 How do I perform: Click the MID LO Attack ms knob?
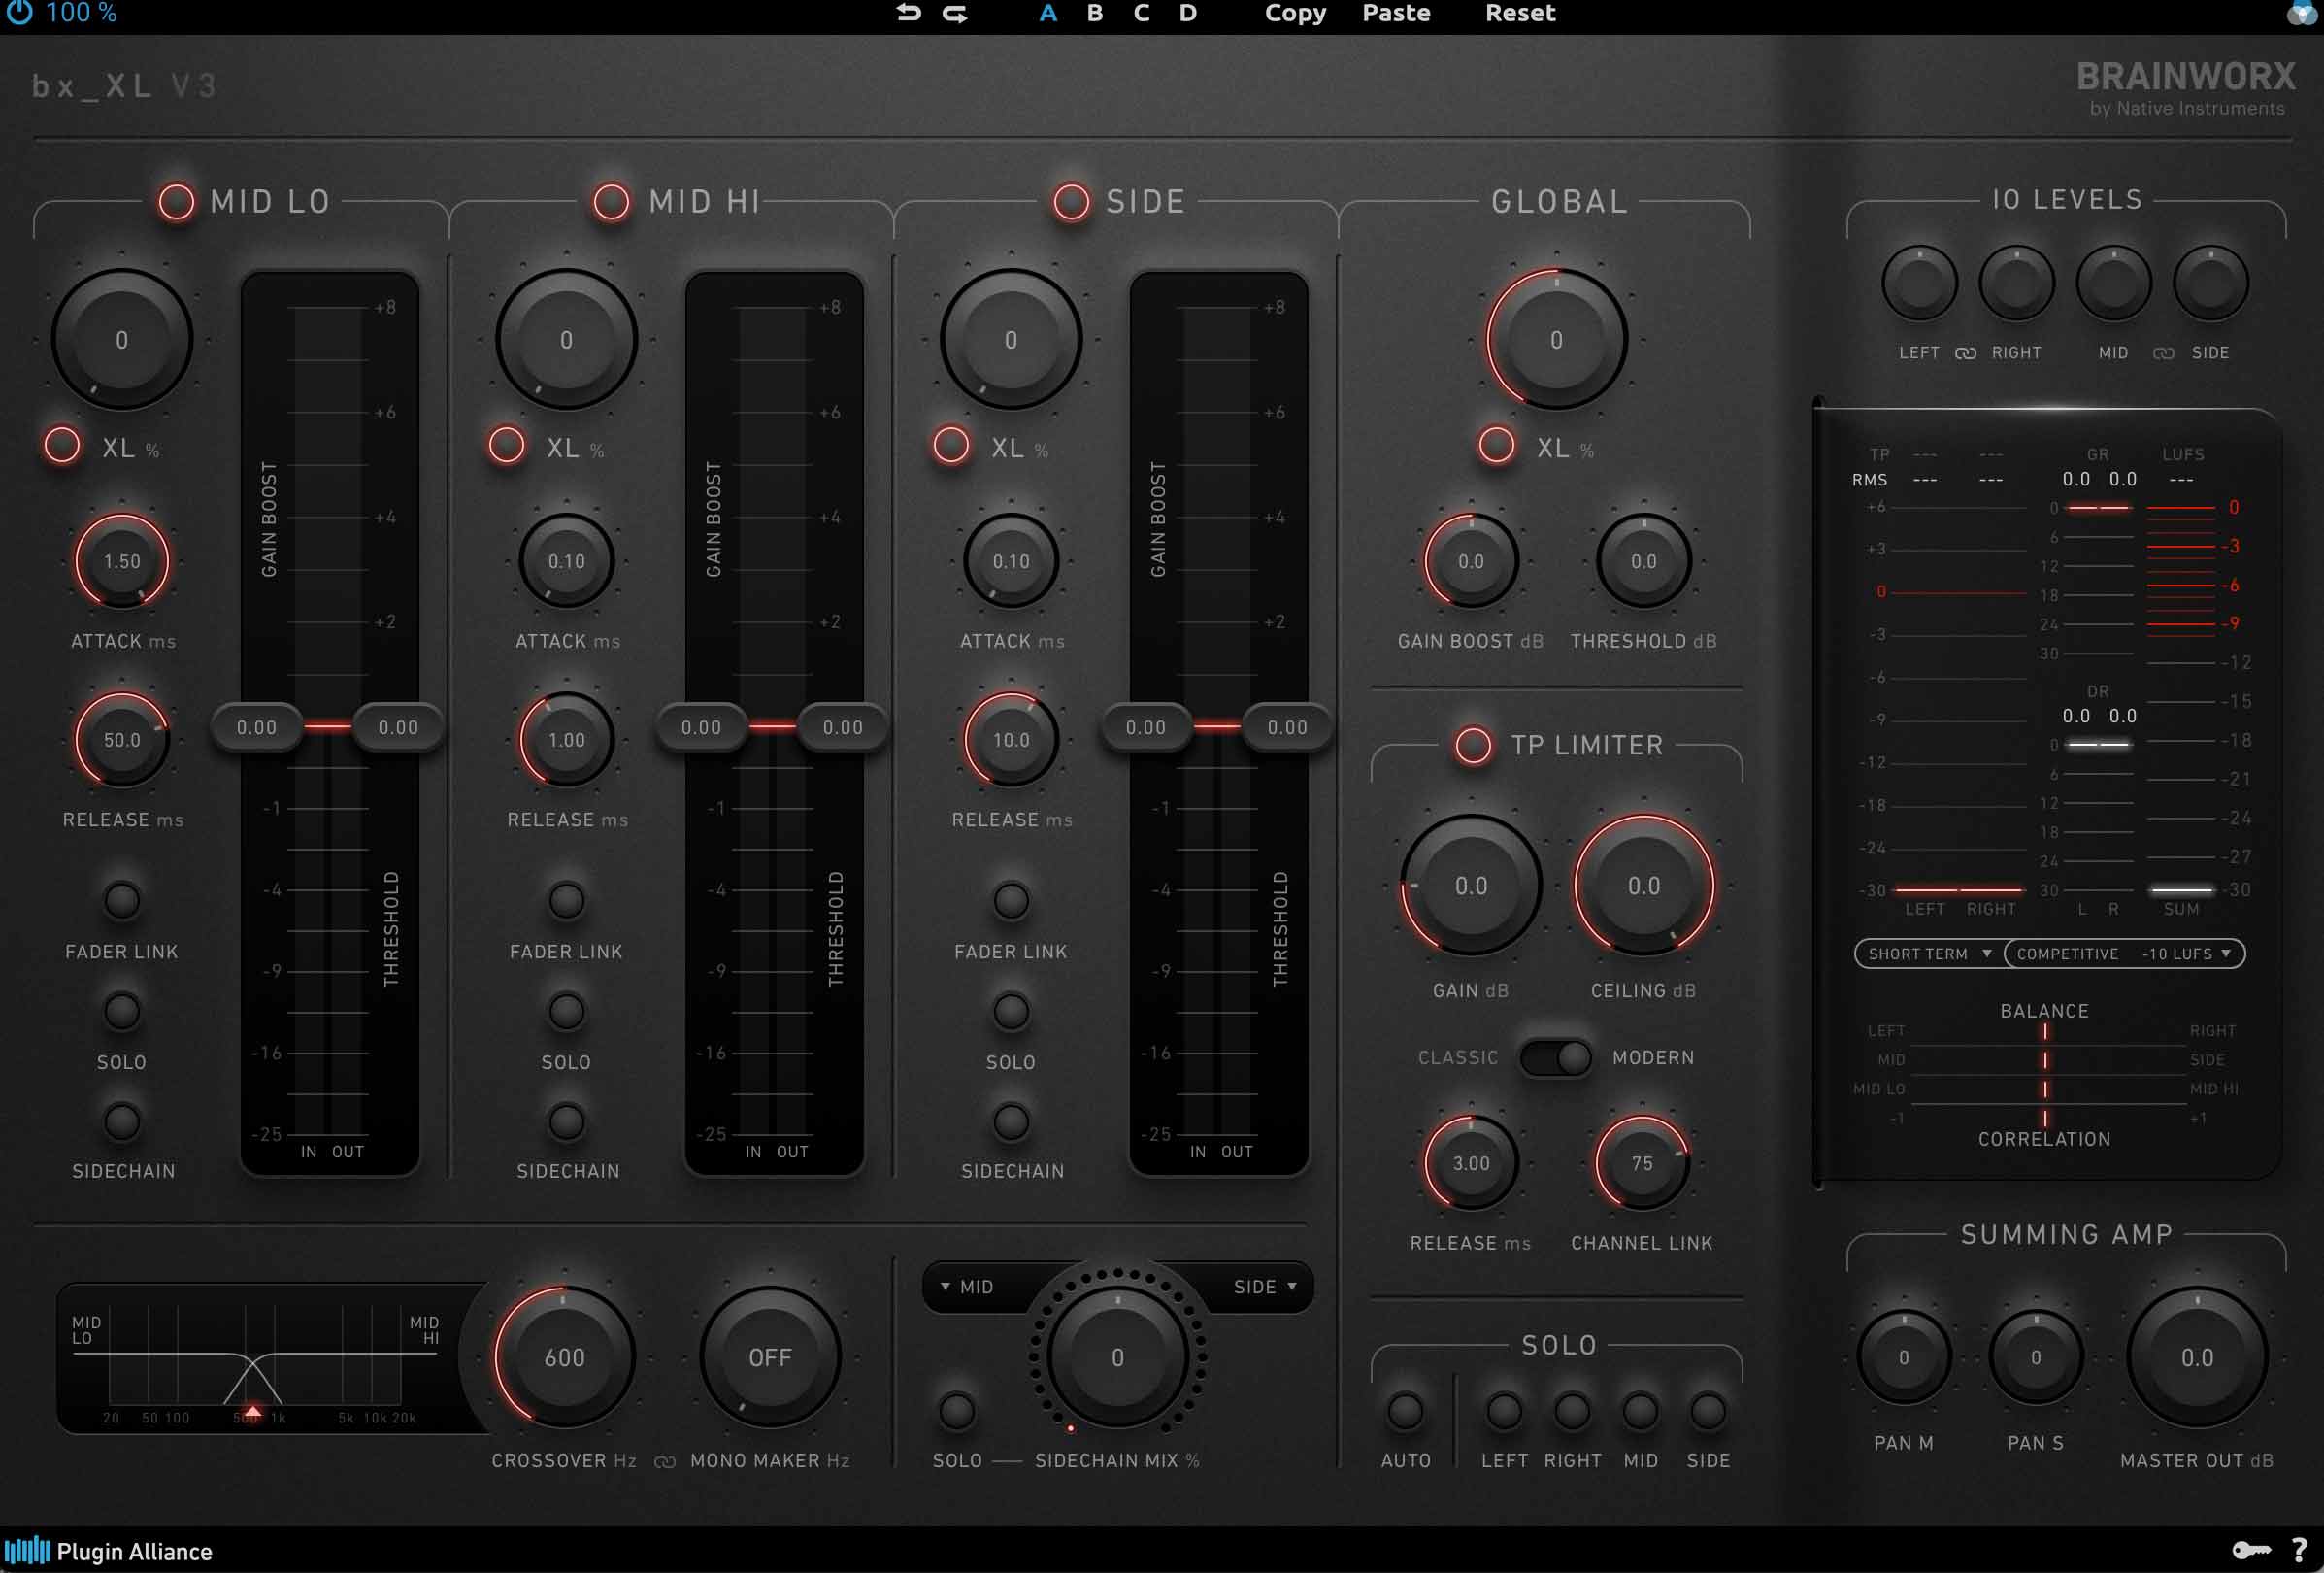click(122, 561)
